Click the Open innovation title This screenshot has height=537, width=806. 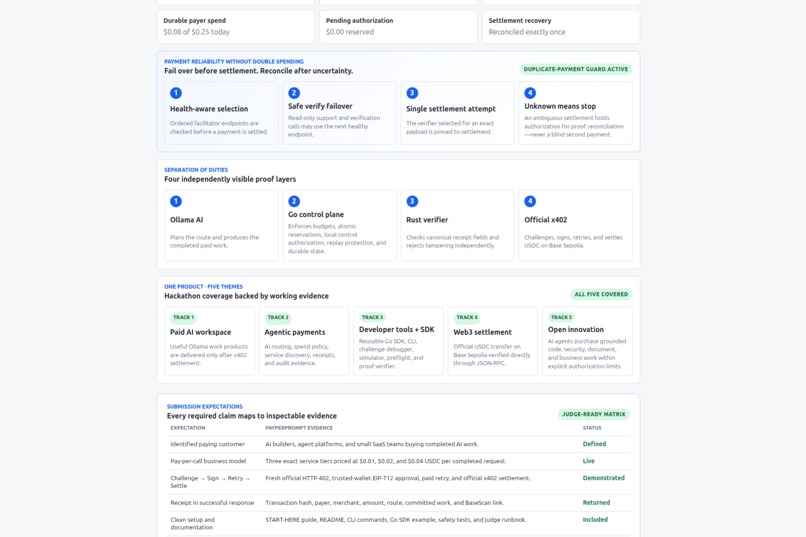click(x=576, y=329)
